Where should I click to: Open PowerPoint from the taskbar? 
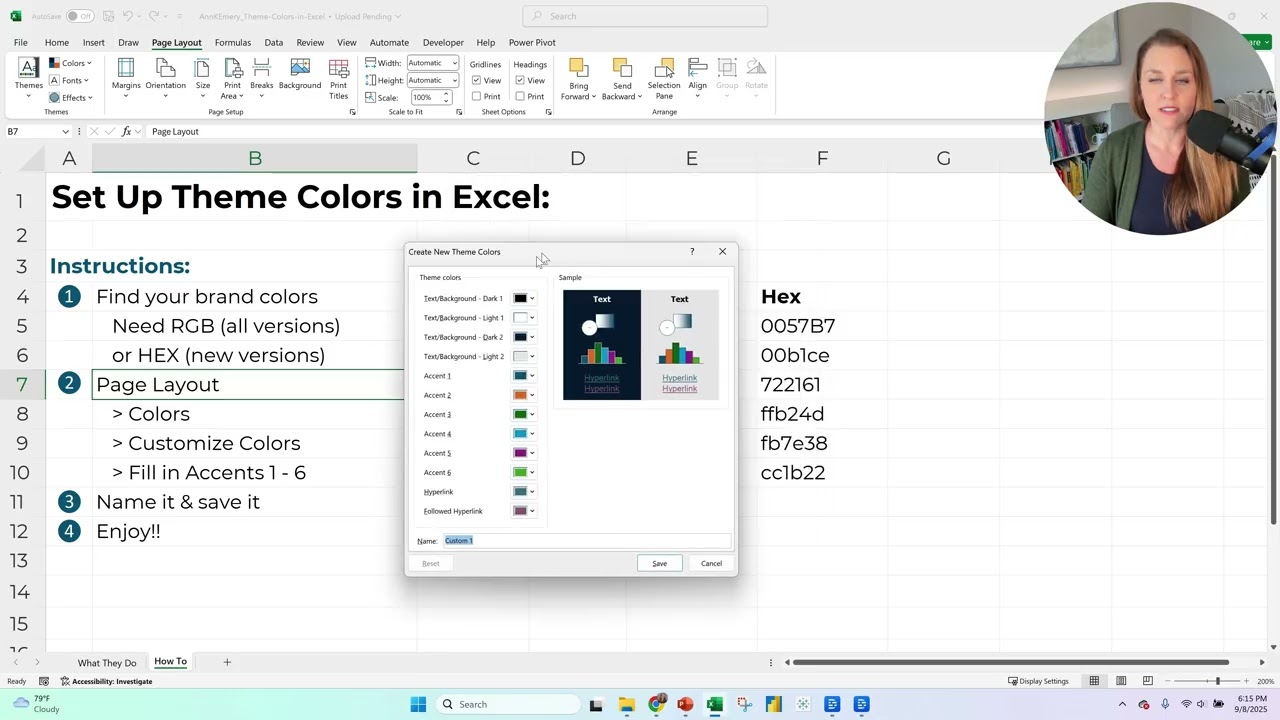click(685, 704)
